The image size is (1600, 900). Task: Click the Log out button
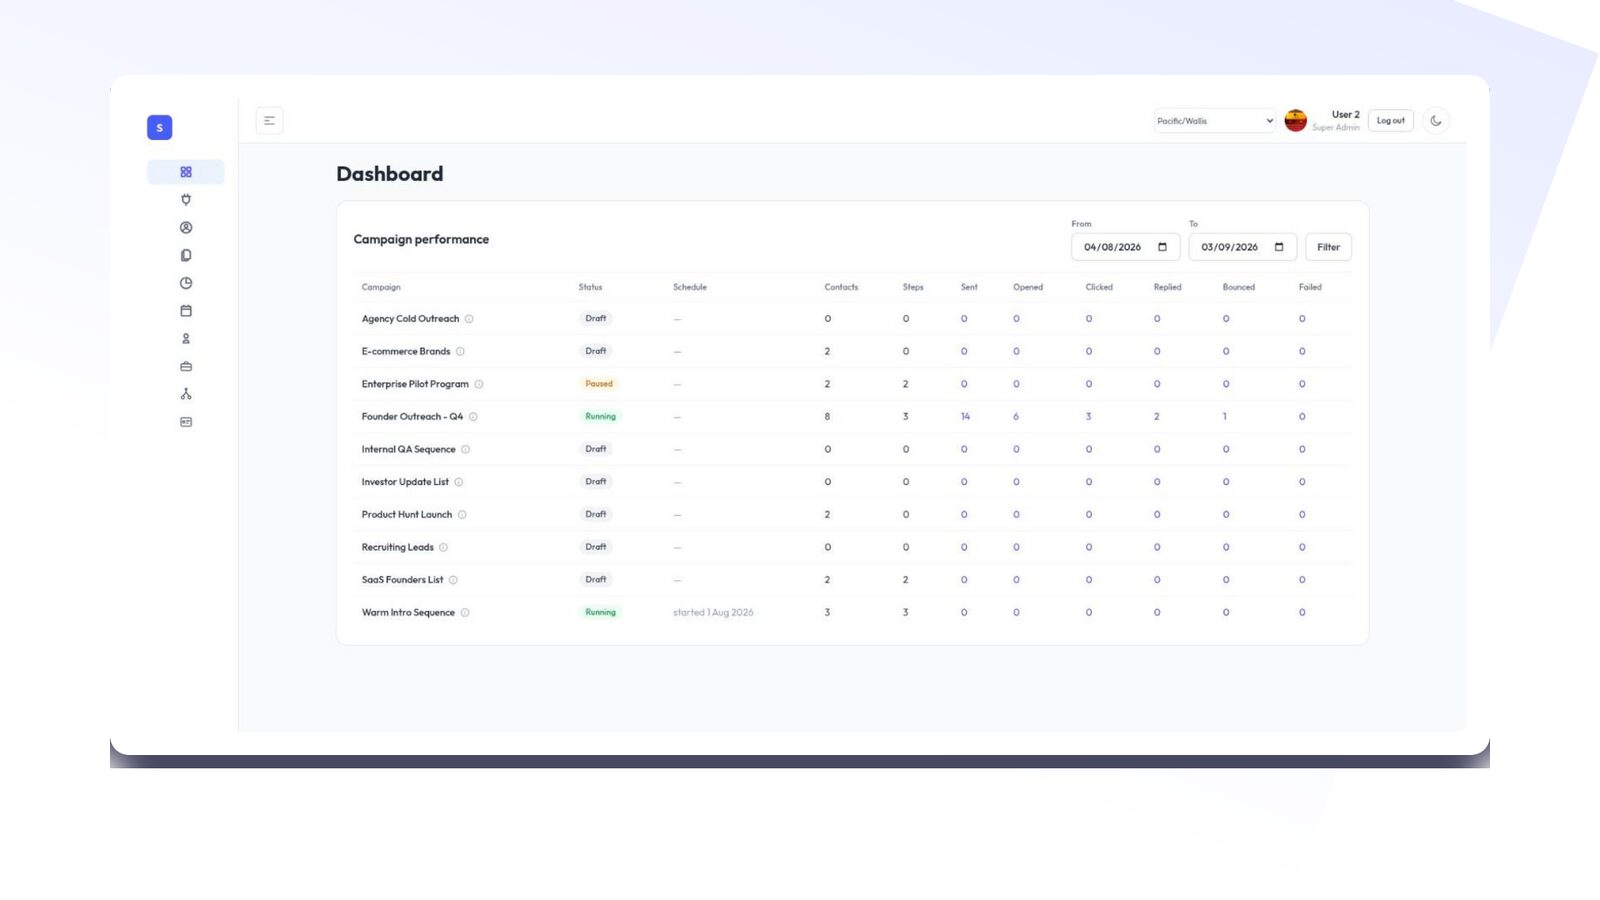click(x=1391, y=121)
